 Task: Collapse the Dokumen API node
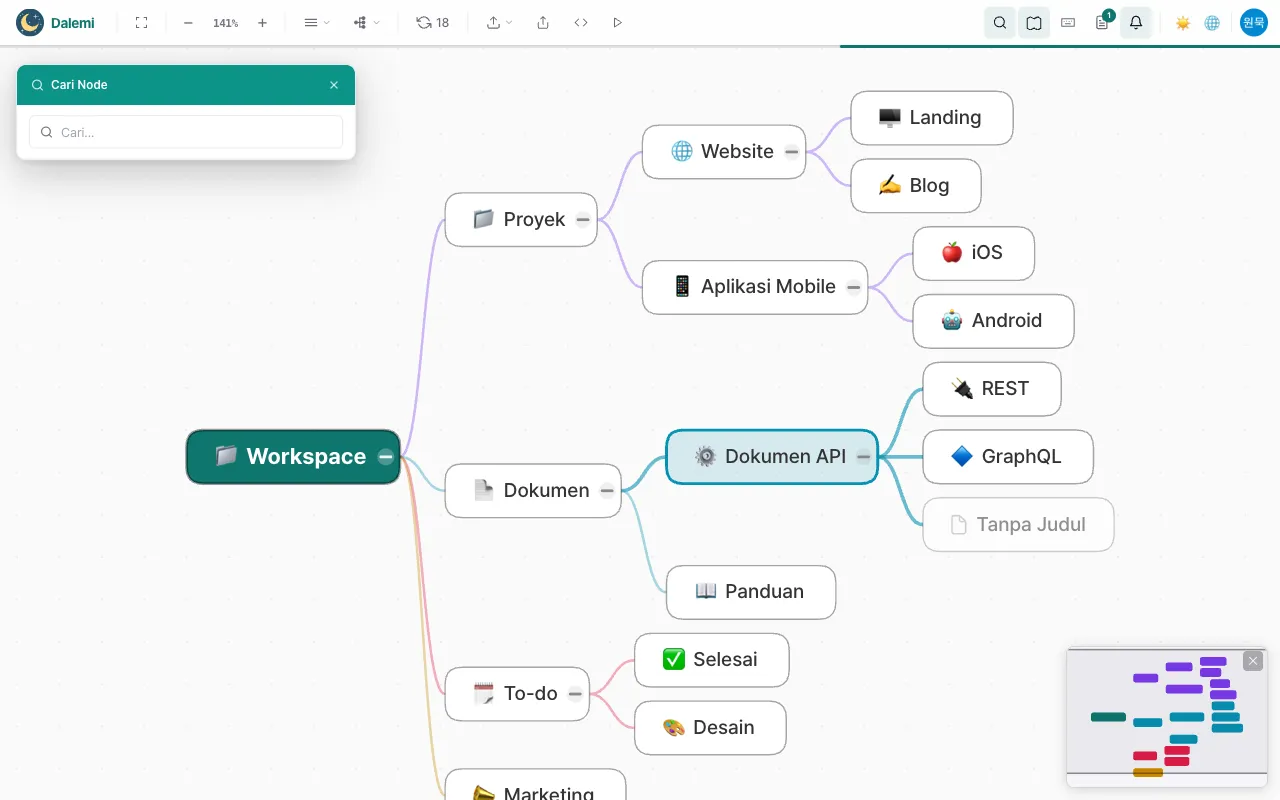(x=864, y=457)
